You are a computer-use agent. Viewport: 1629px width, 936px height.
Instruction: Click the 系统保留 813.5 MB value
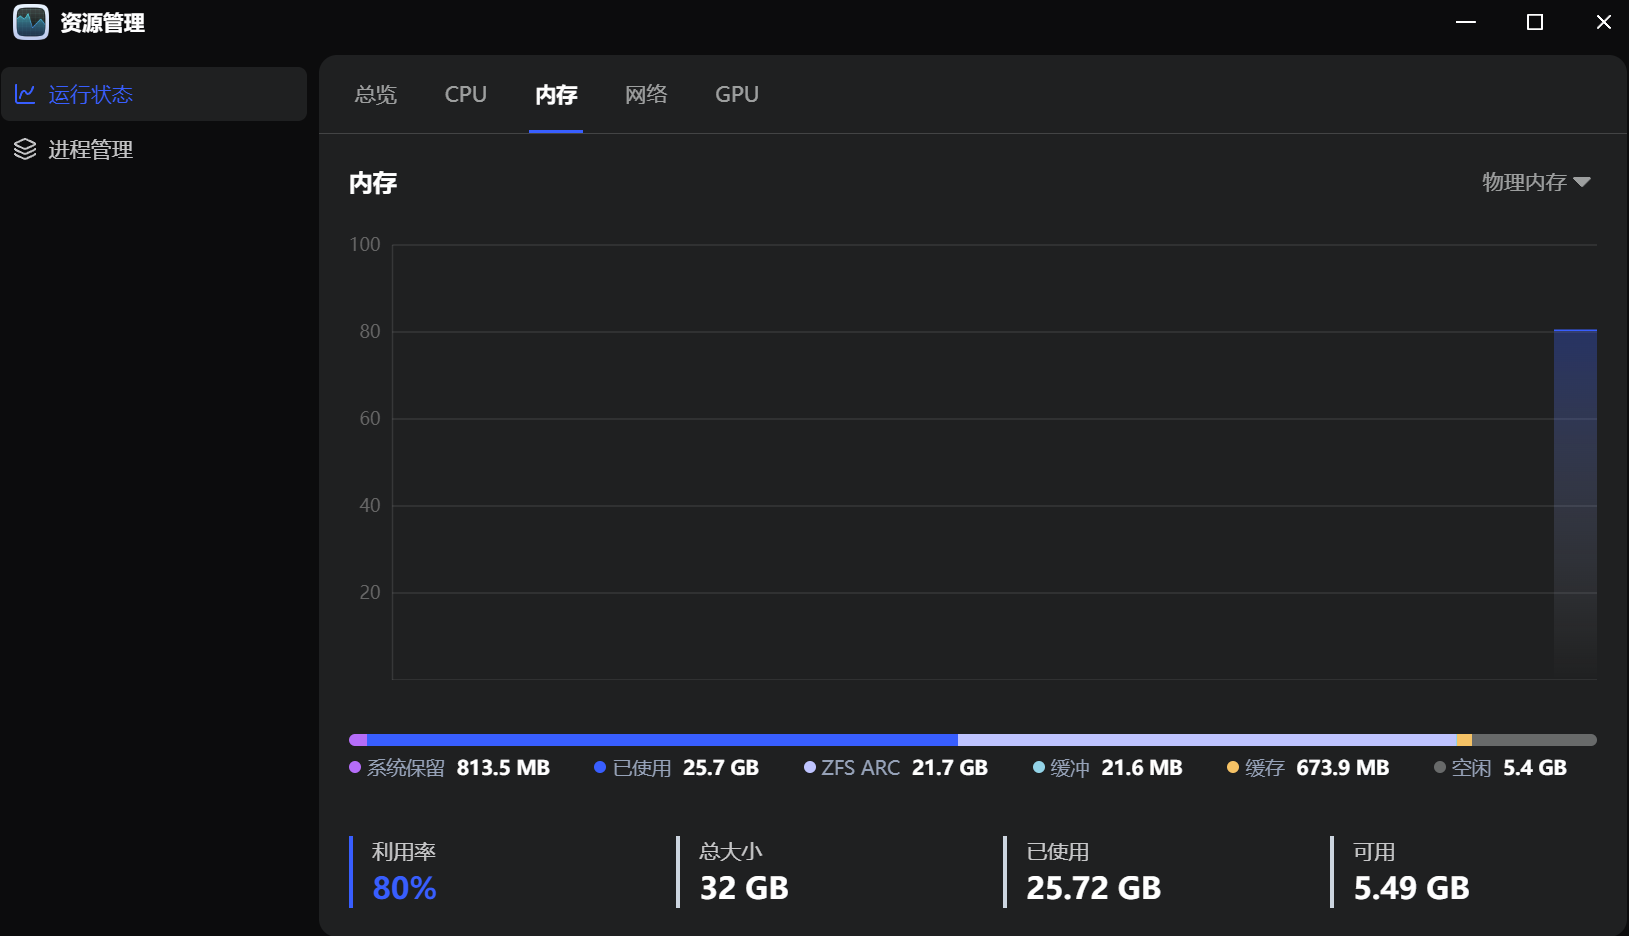[x=503, y=768]
